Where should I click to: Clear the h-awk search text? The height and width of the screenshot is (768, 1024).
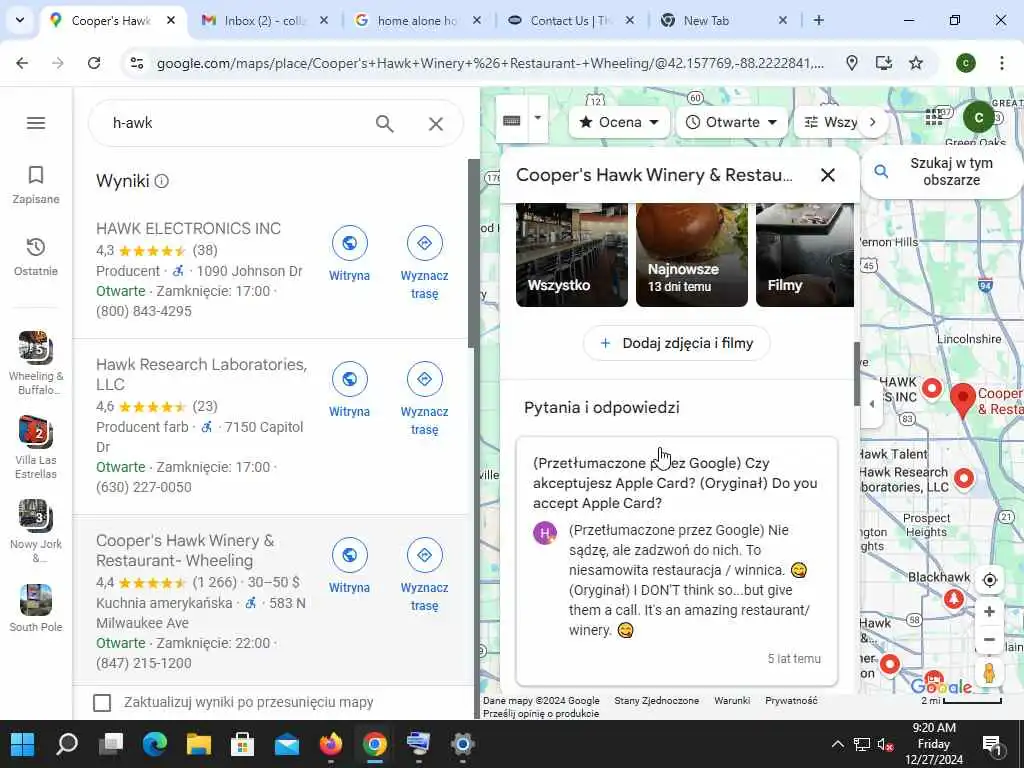[x=436, y=123]
